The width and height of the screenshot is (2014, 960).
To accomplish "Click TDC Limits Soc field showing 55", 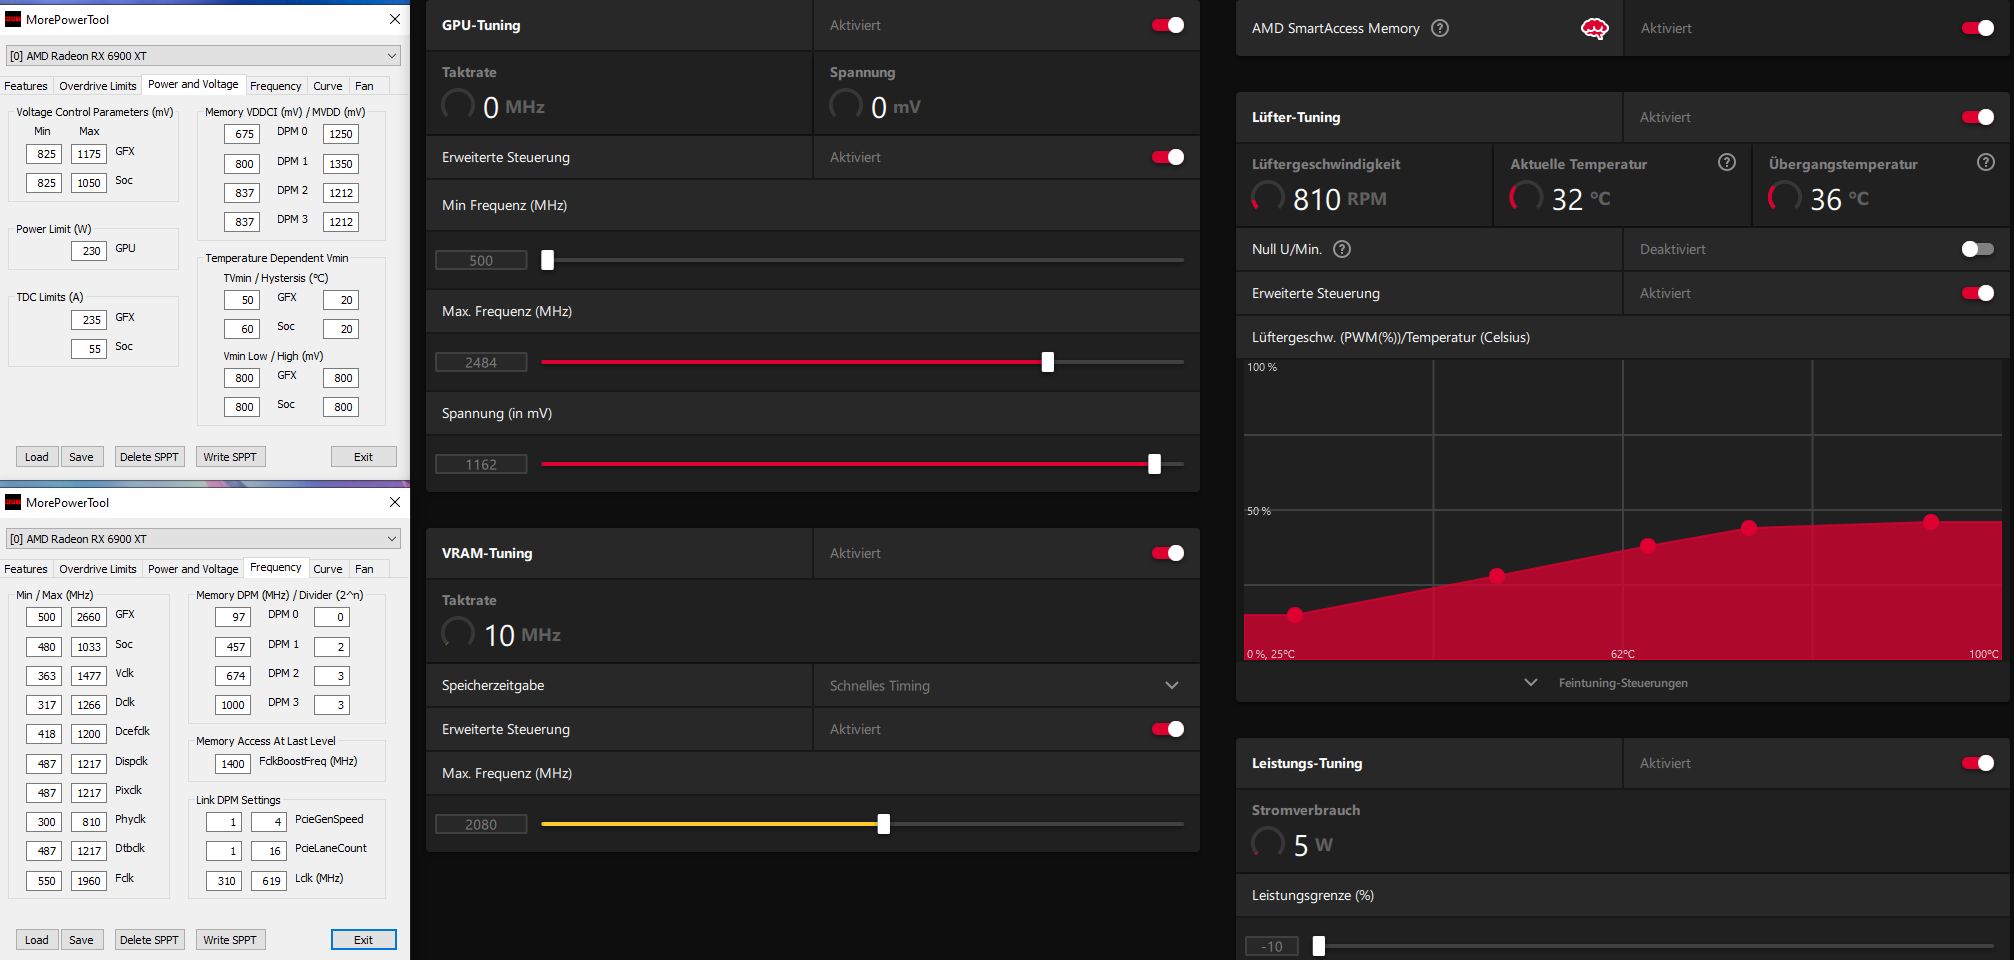I will pos(89,349).
